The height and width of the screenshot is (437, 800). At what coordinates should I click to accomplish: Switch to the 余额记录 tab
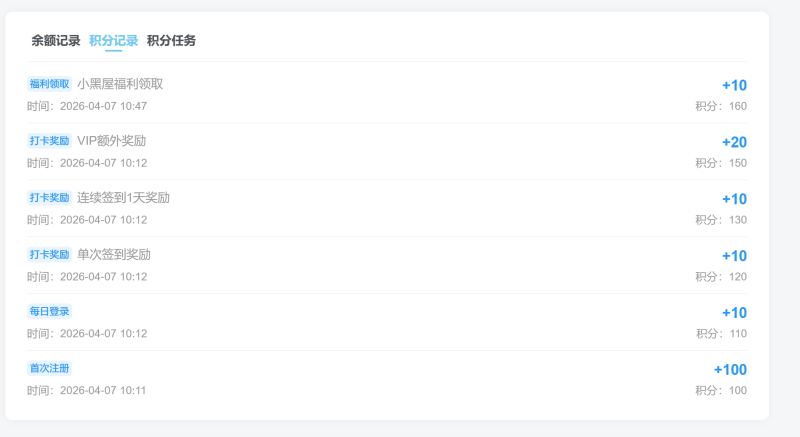click(x=56, y=41)
